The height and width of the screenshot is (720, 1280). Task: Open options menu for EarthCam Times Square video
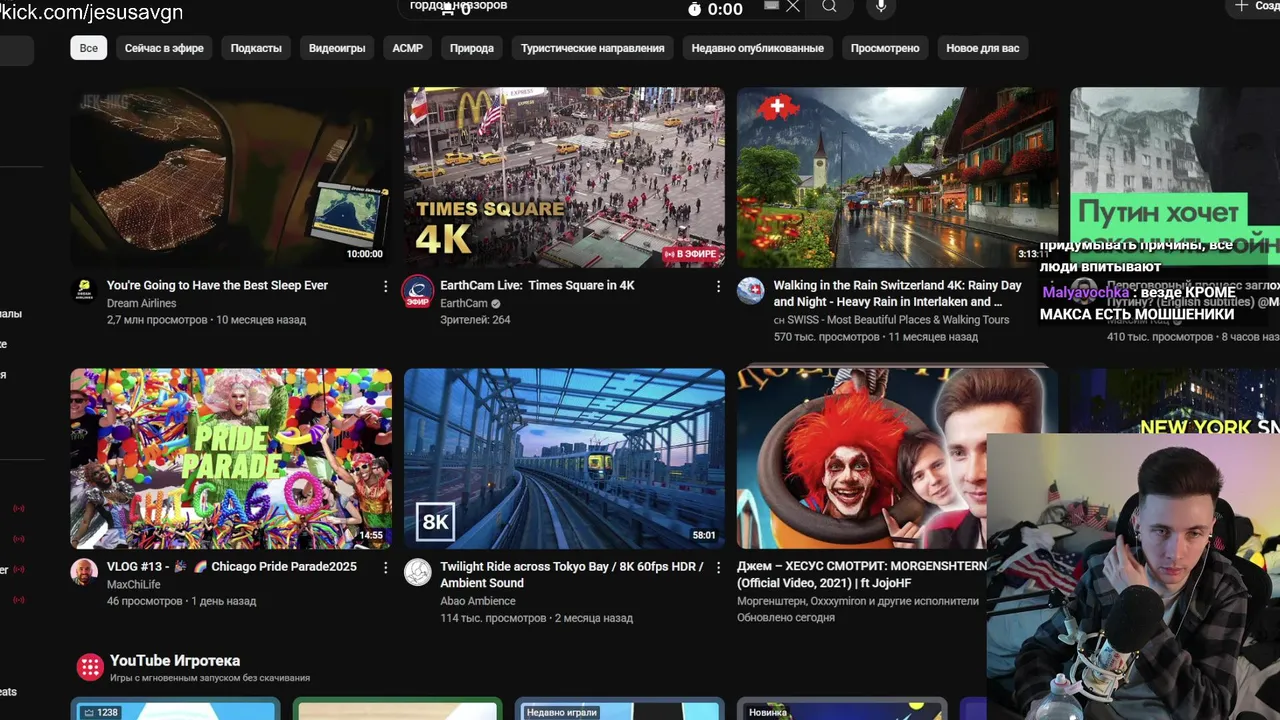(x=718, y=286)
